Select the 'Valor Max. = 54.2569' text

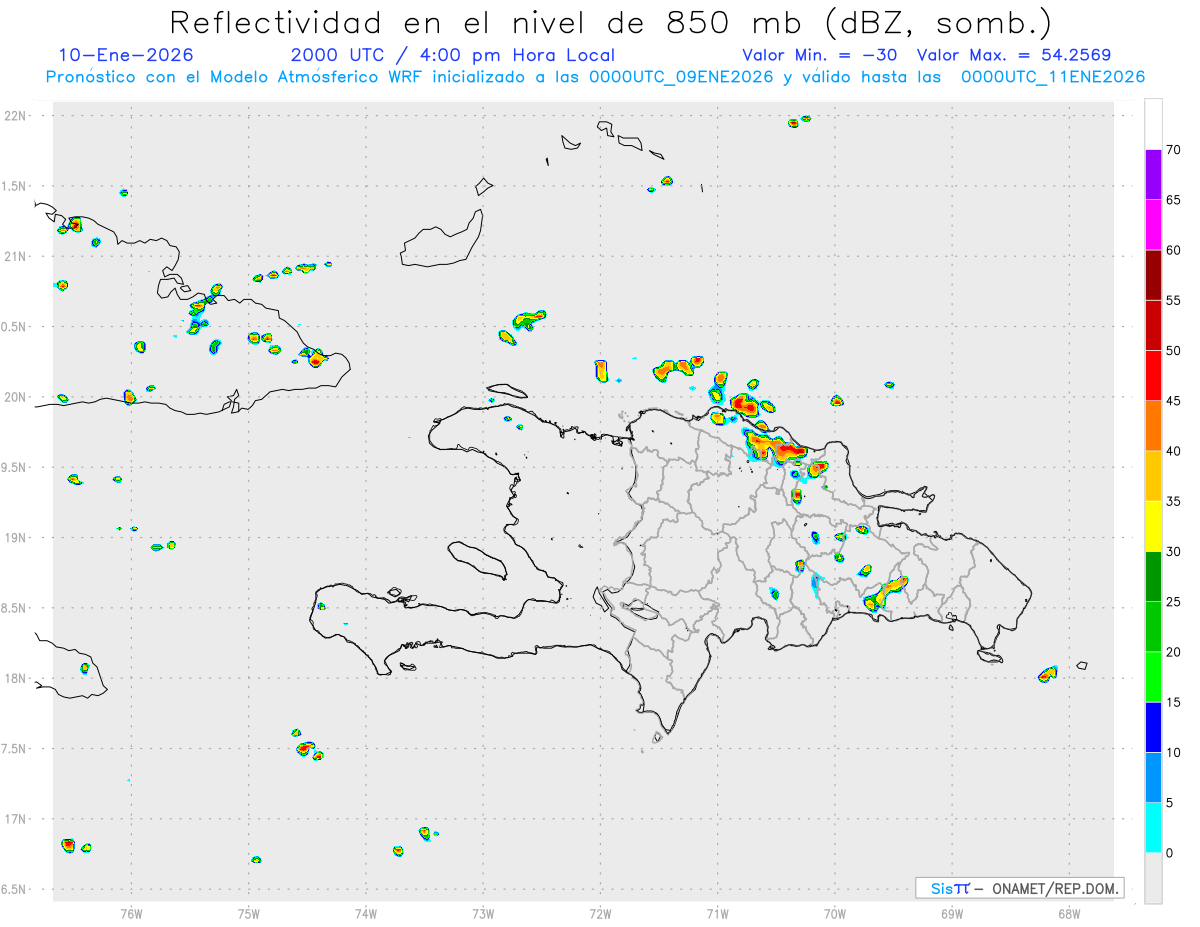pyautogui.click(x=1014, y=55)
